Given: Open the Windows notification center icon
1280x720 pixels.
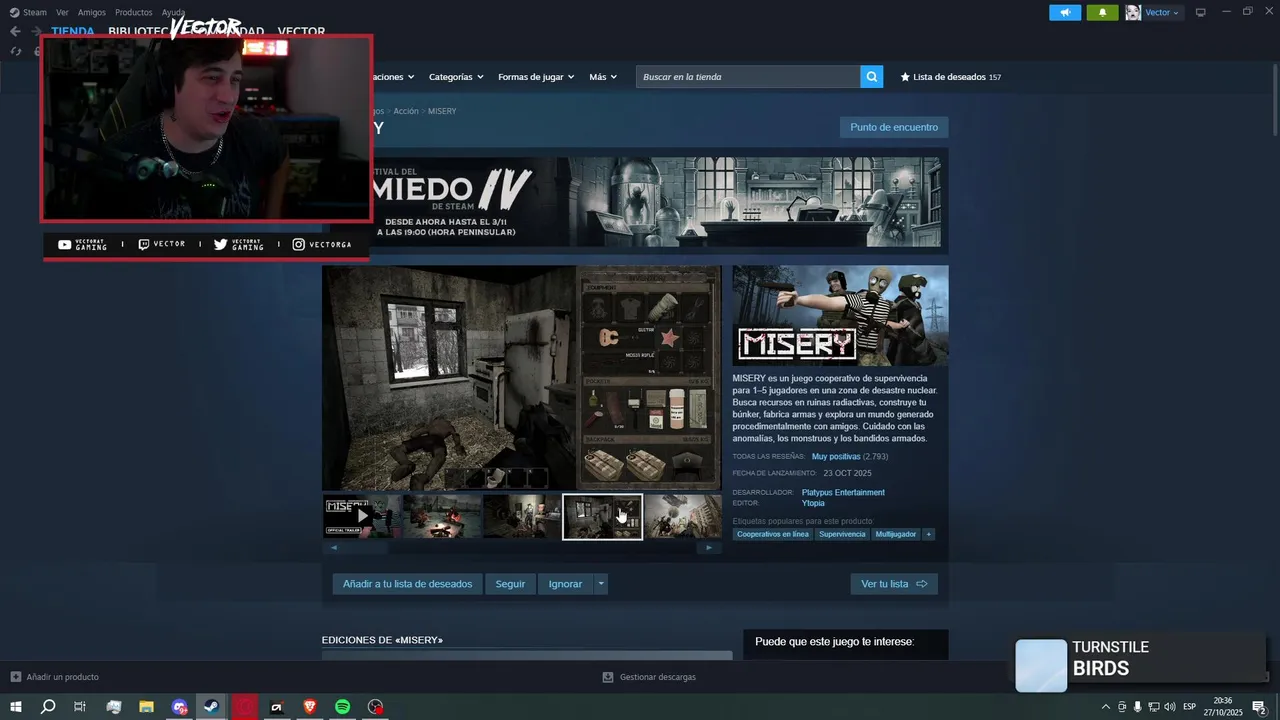Looking at the screenshot, I should point(1259,707).
